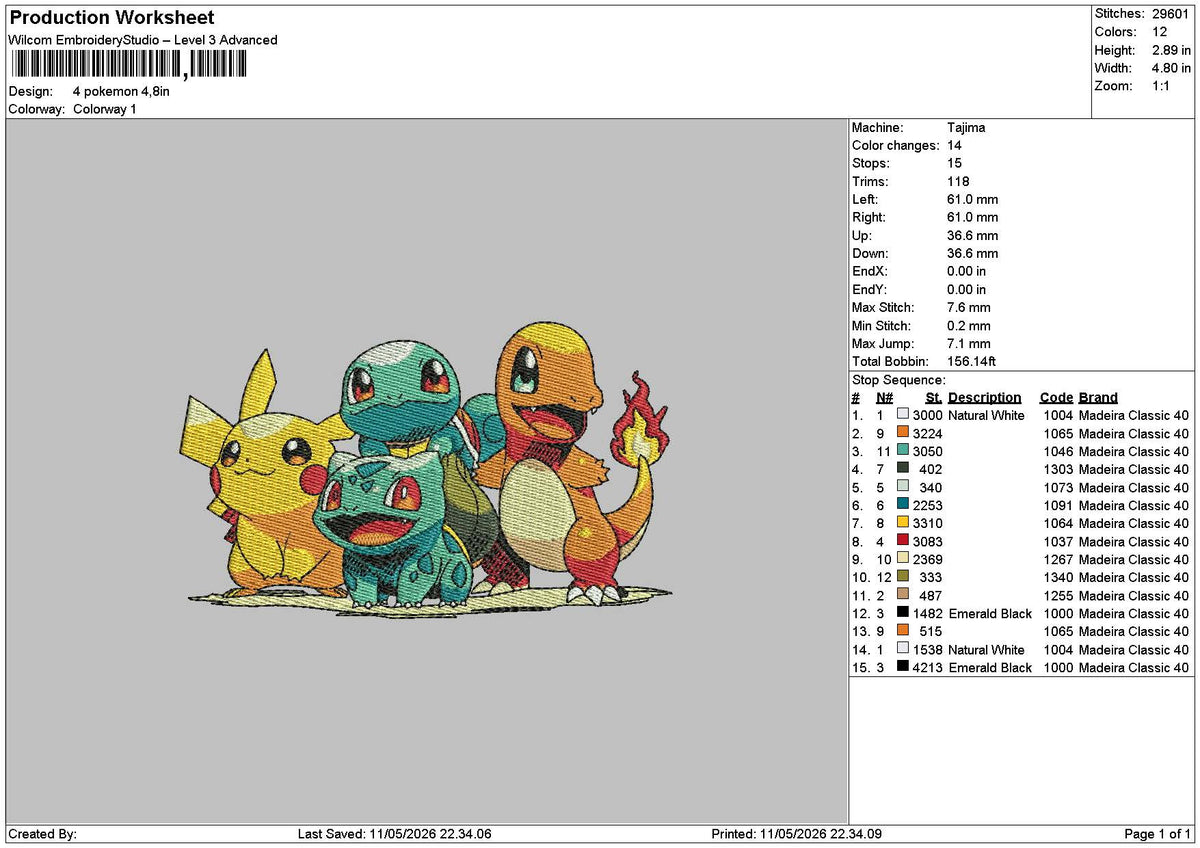Select the Trims value "118"
Viewport: 1200px width, 848px height.
click(x=959, y=181)
